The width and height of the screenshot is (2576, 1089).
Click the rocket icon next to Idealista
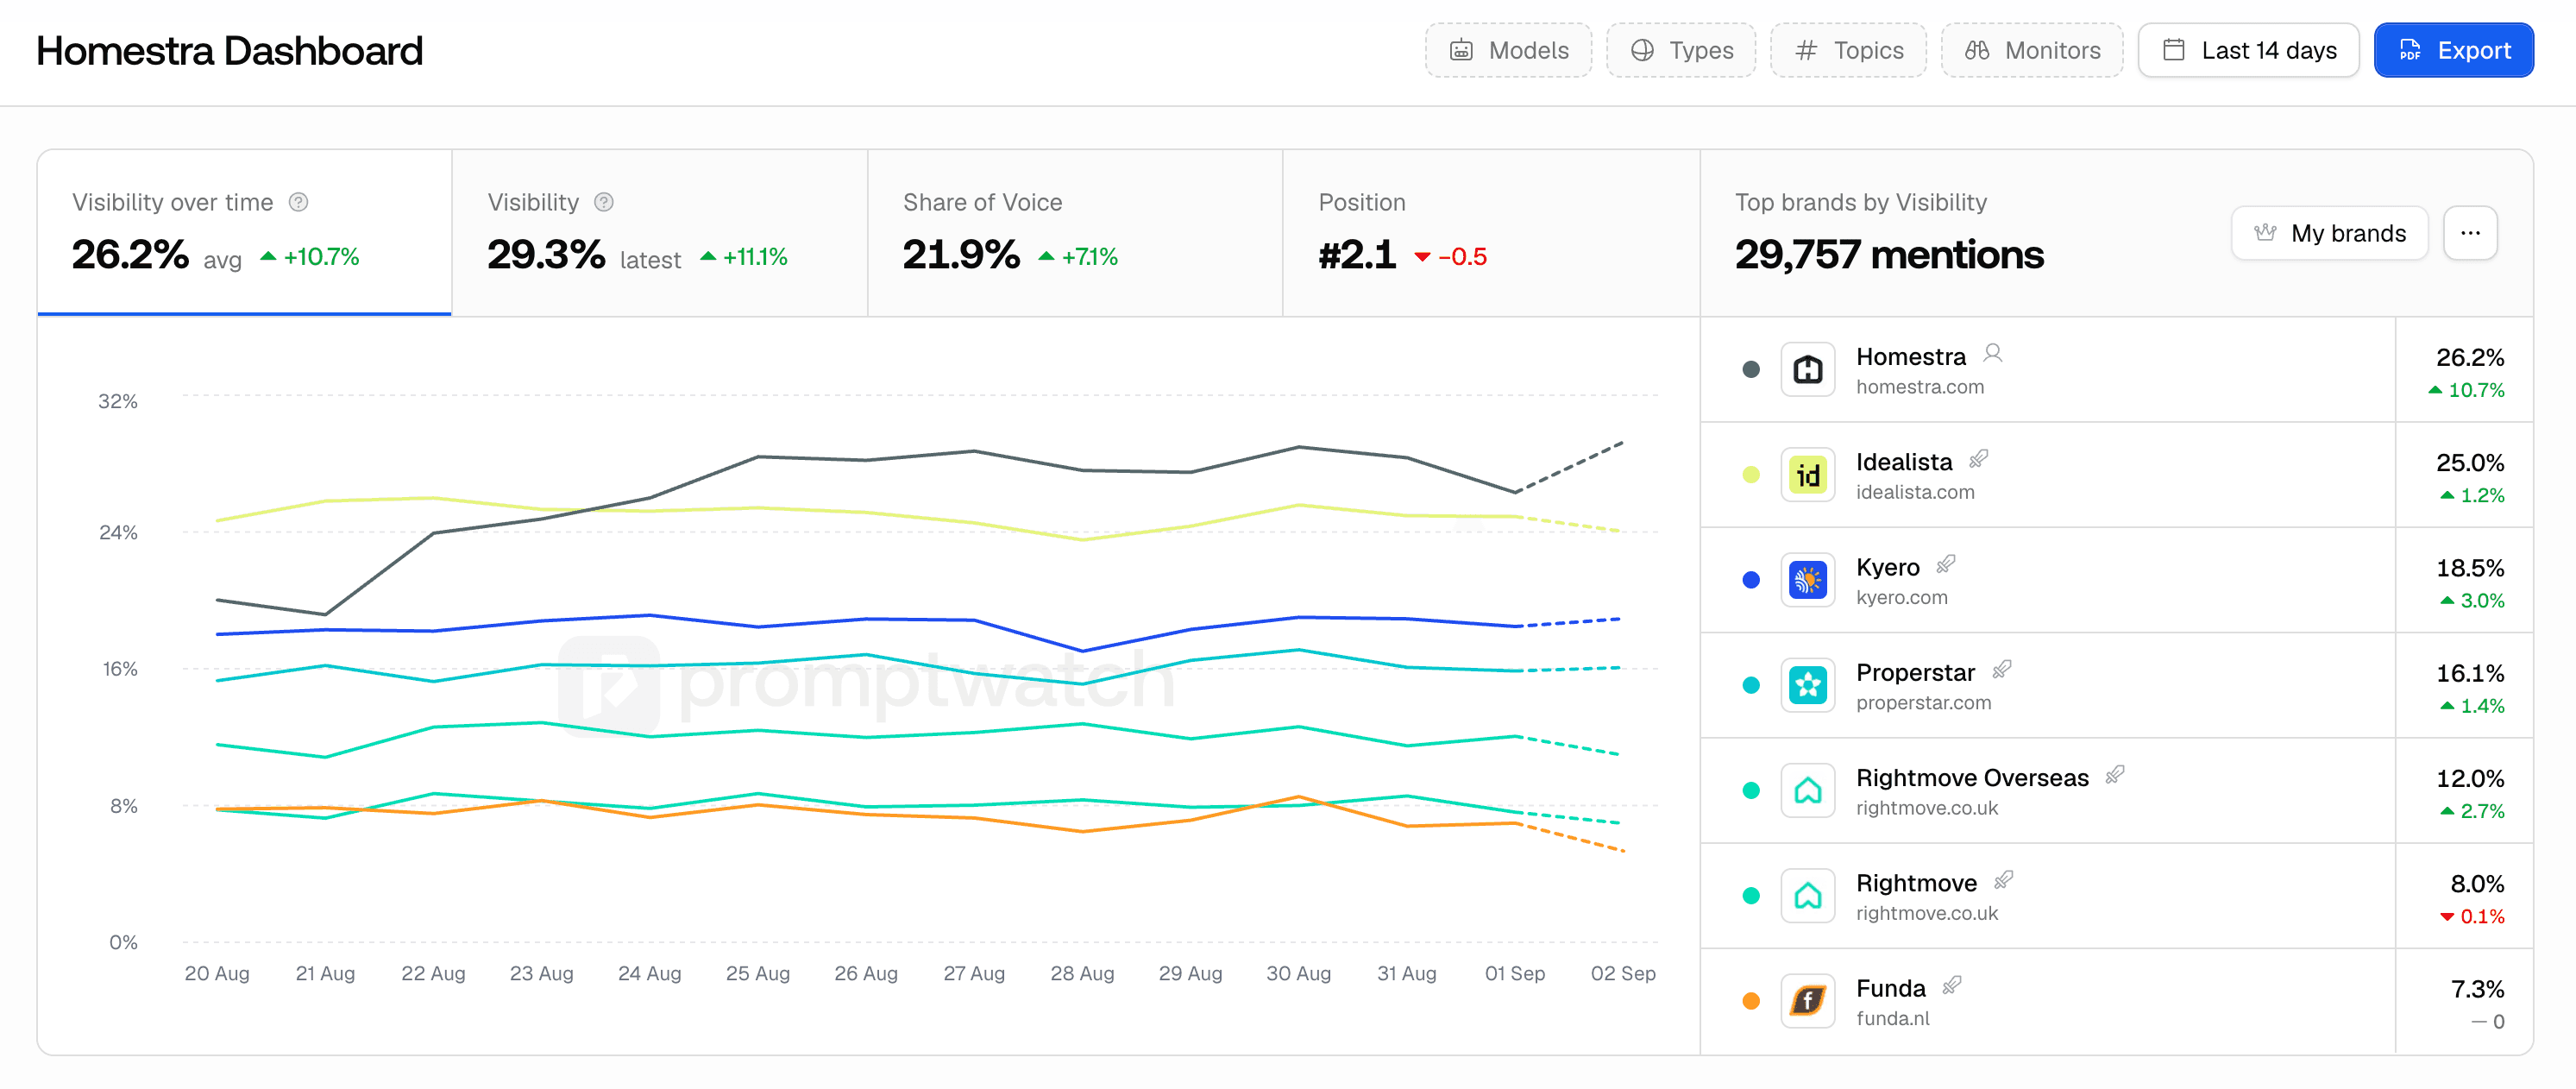point(1978,459)
